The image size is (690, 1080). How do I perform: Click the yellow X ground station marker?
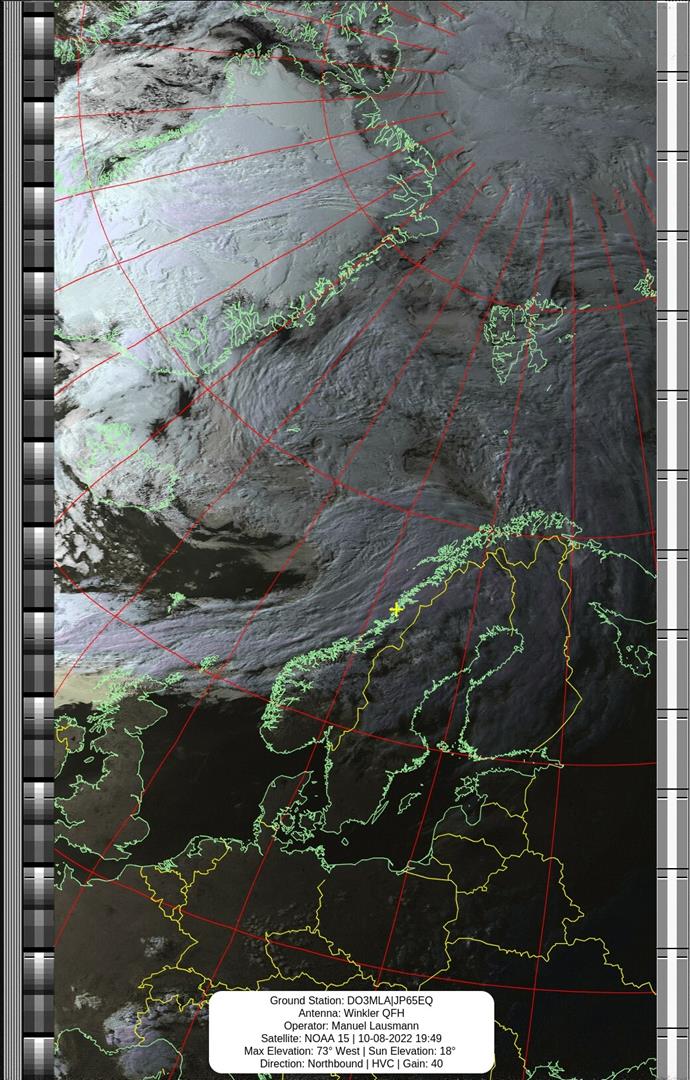tap(395, 609)
